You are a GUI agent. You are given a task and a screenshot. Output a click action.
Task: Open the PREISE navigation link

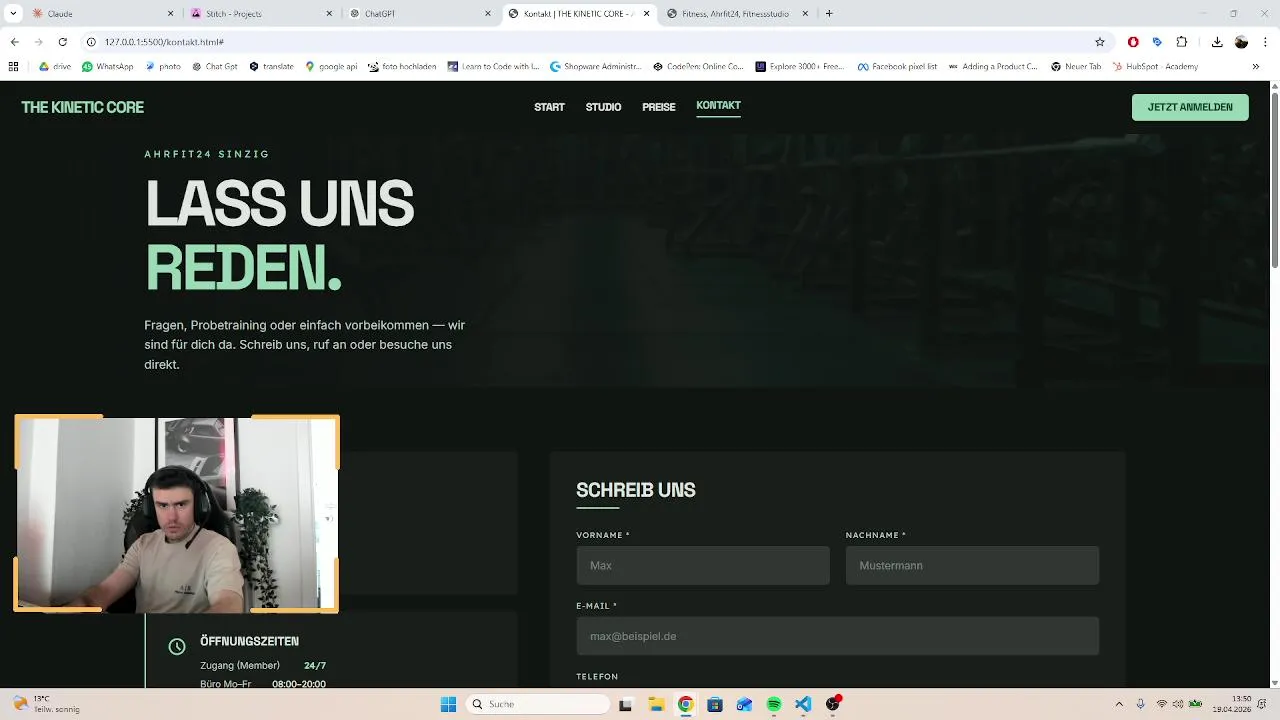coord(658,107)
